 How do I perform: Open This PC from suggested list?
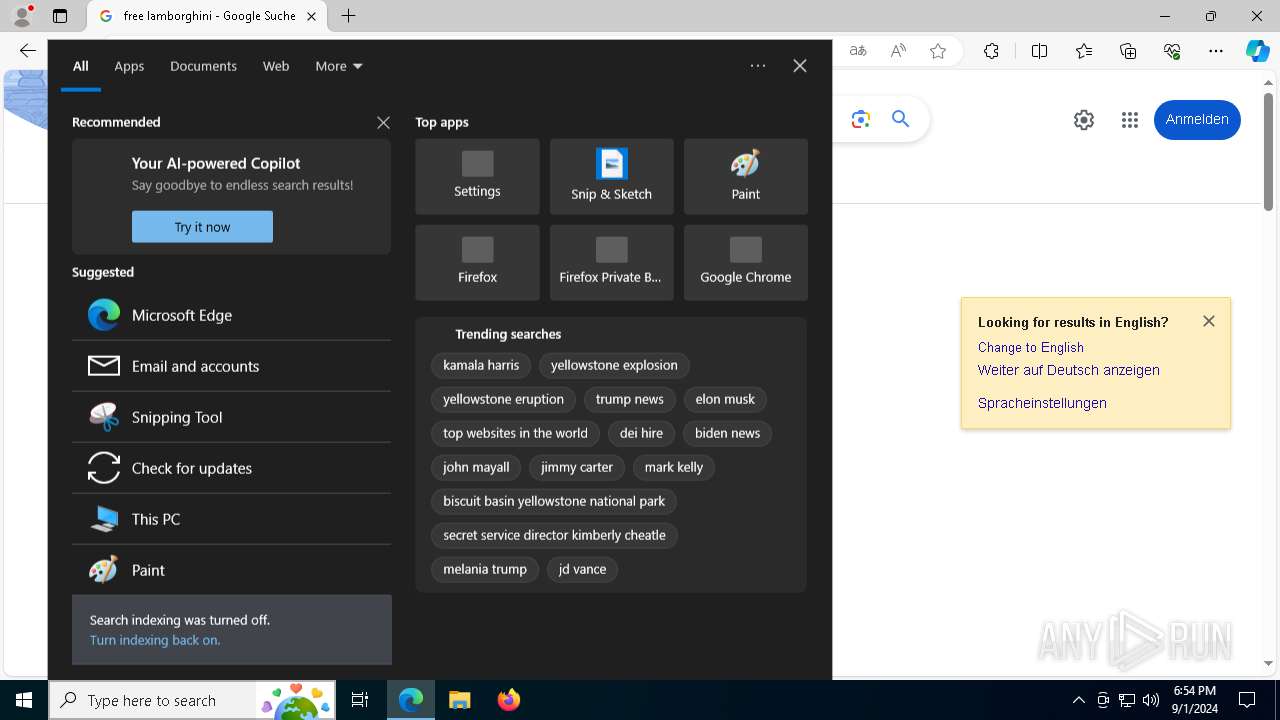231,519
